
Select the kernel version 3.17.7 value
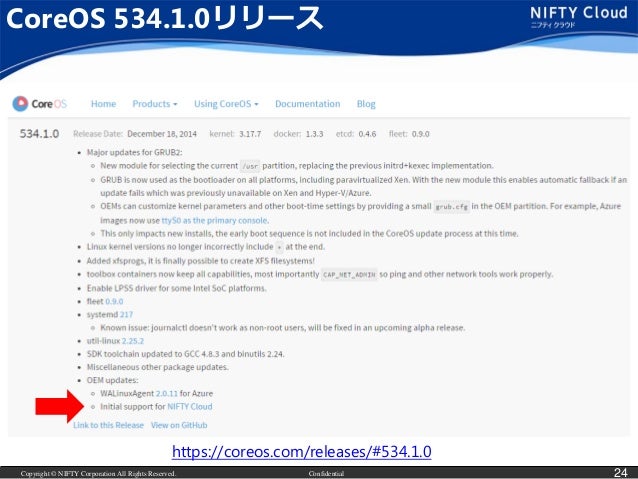click(x=250, y=134)
